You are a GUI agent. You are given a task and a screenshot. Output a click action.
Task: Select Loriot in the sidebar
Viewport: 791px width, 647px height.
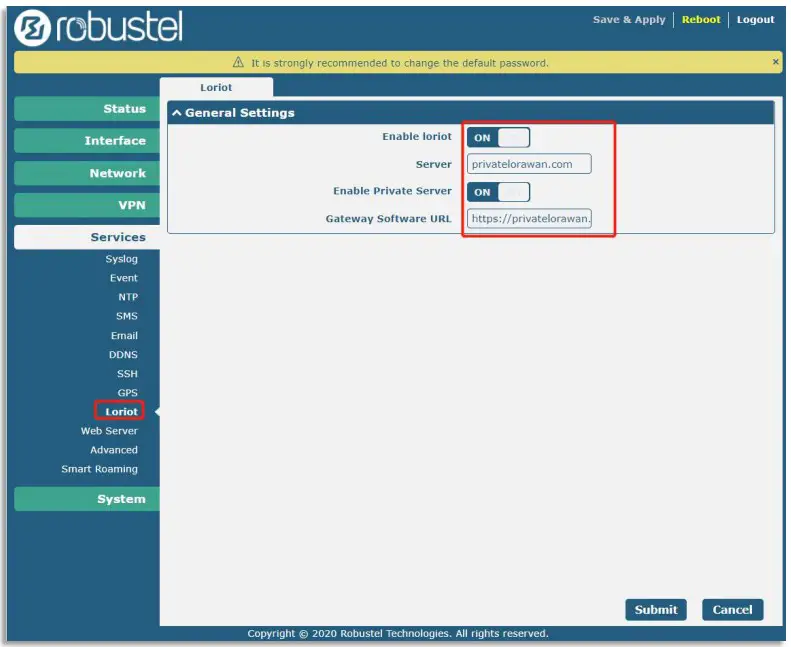[121, 411]
